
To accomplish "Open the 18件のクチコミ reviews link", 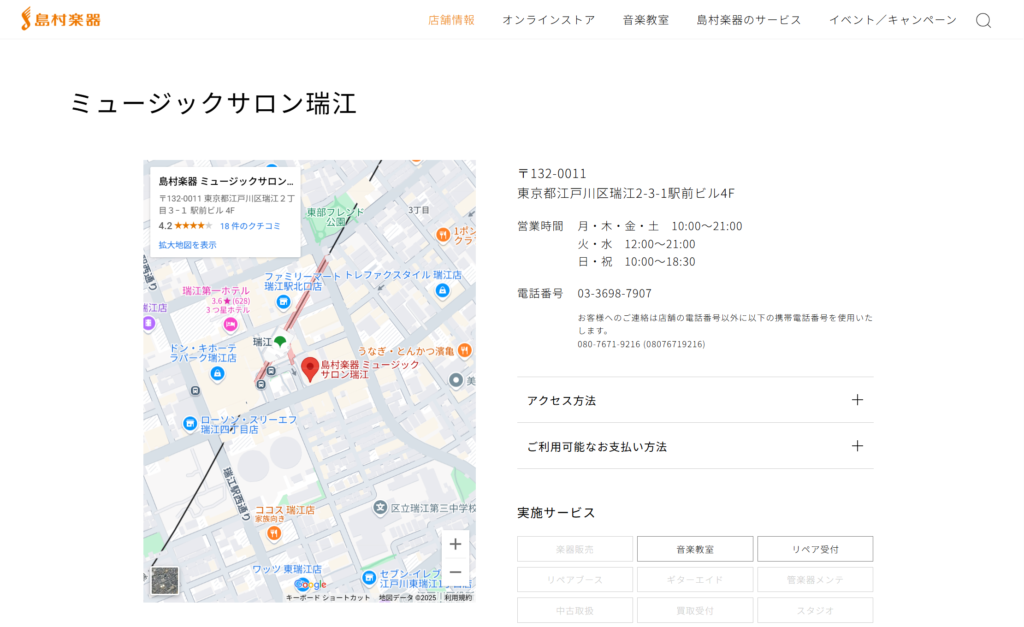I will pos(250,226).
